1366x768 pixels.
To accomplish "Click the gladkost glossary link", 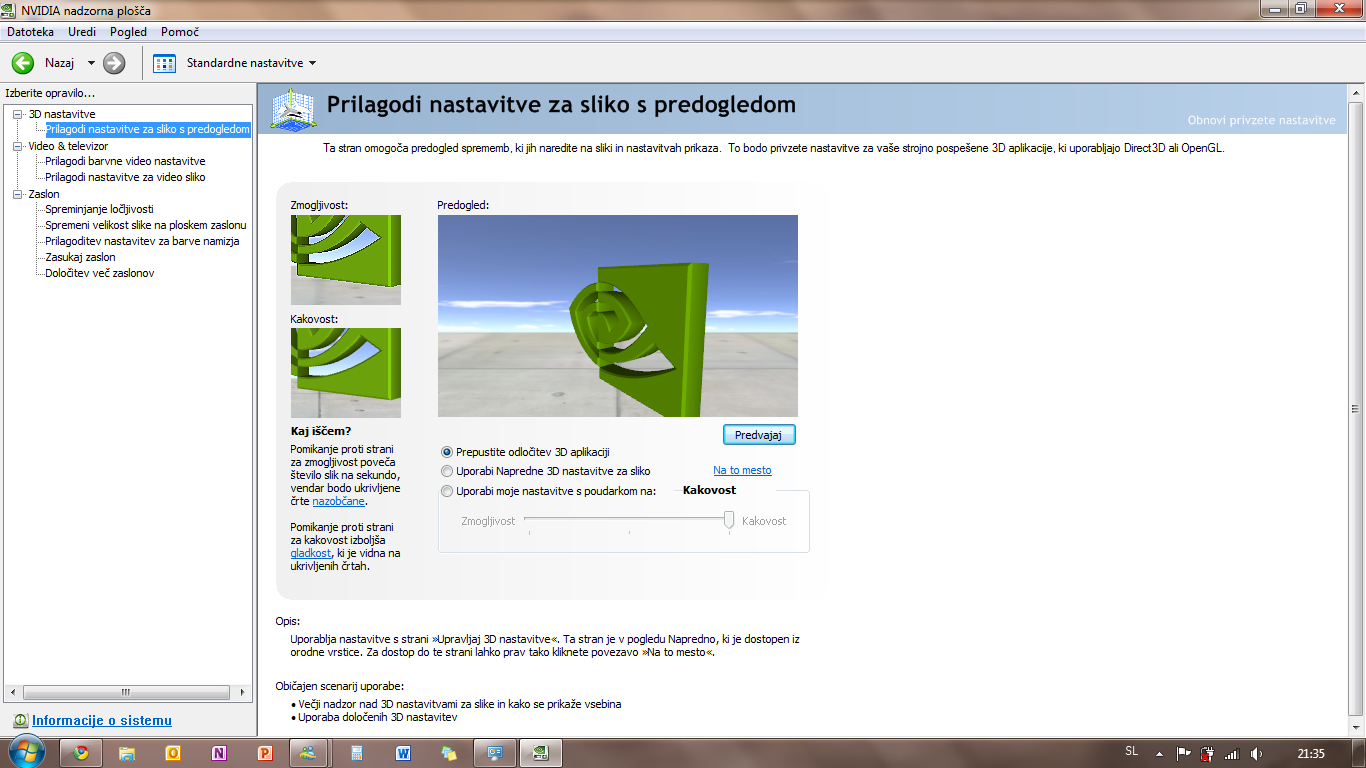I will pyautogui.click(x=310, y=553).
